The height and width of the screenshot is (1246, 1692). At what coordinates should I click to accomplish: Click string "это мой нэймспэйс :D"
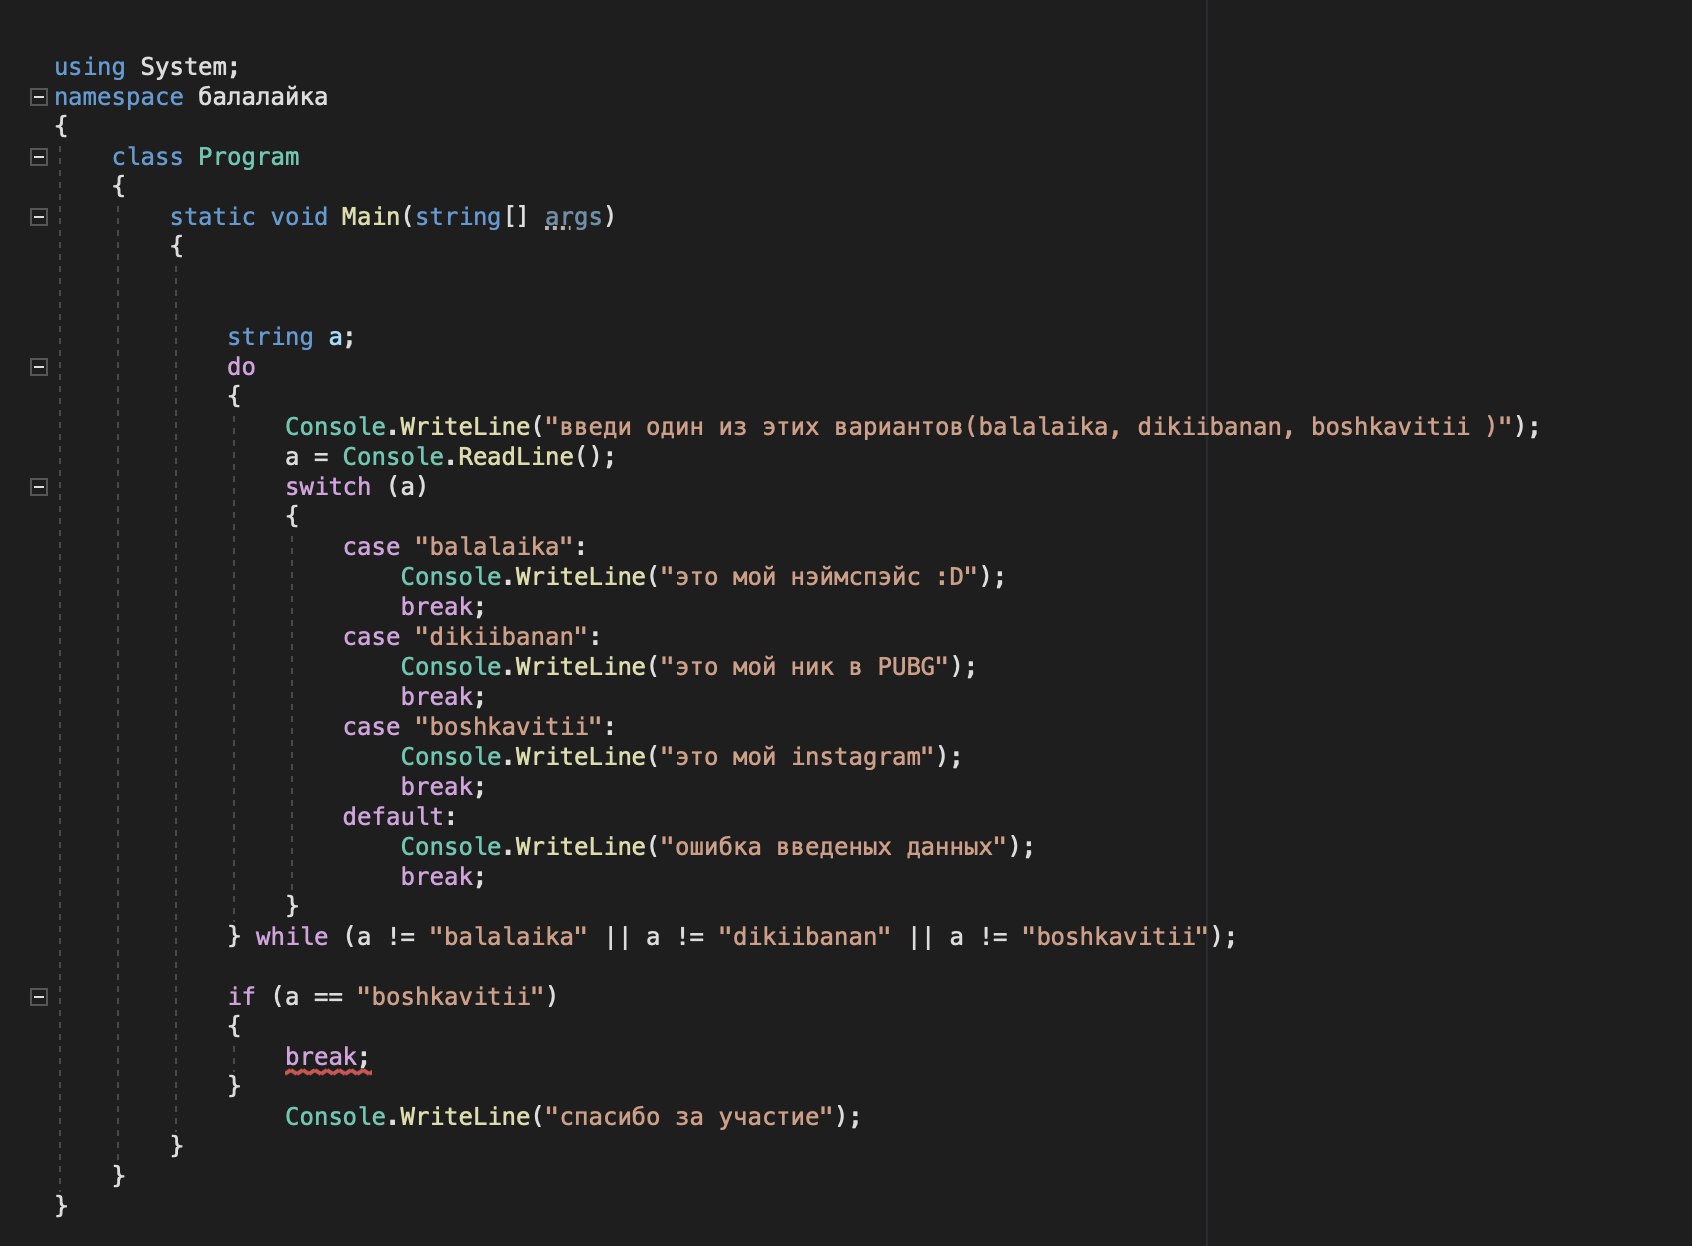click(819, 577)
